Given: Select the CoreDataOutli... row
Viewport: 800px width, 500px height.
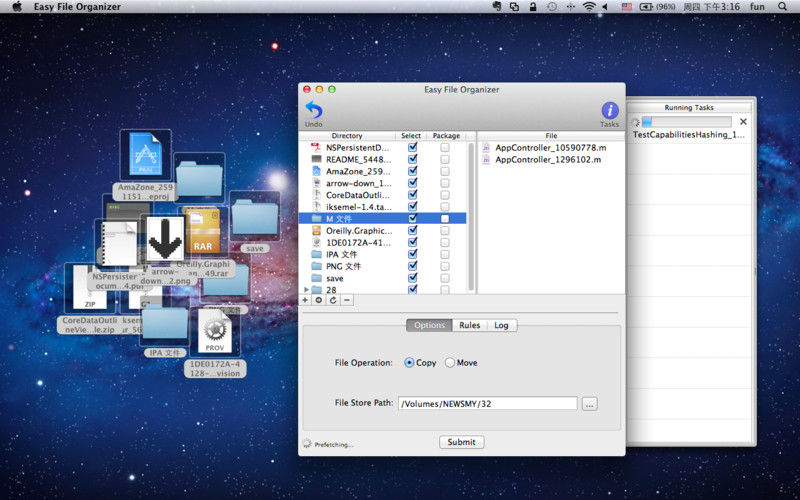Looking at the screenshot, I should [382, 195].
